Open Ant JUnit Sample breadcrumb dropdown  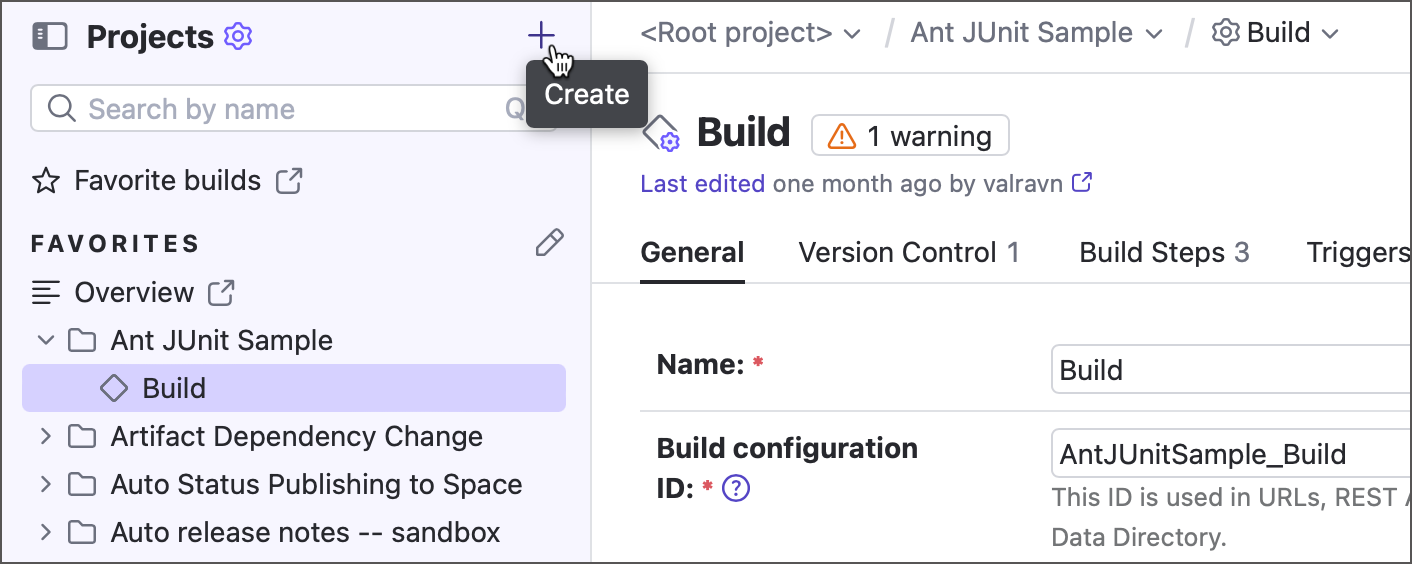(x=1153, y=34)
